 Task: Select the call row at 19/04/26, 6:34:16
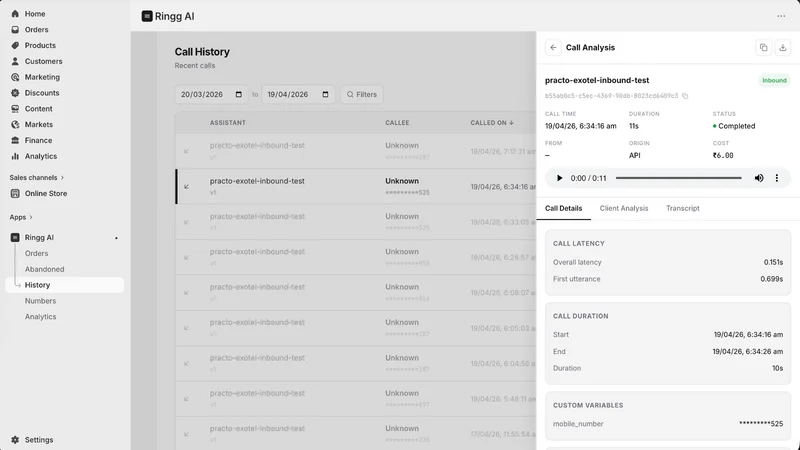pos(356,187)
